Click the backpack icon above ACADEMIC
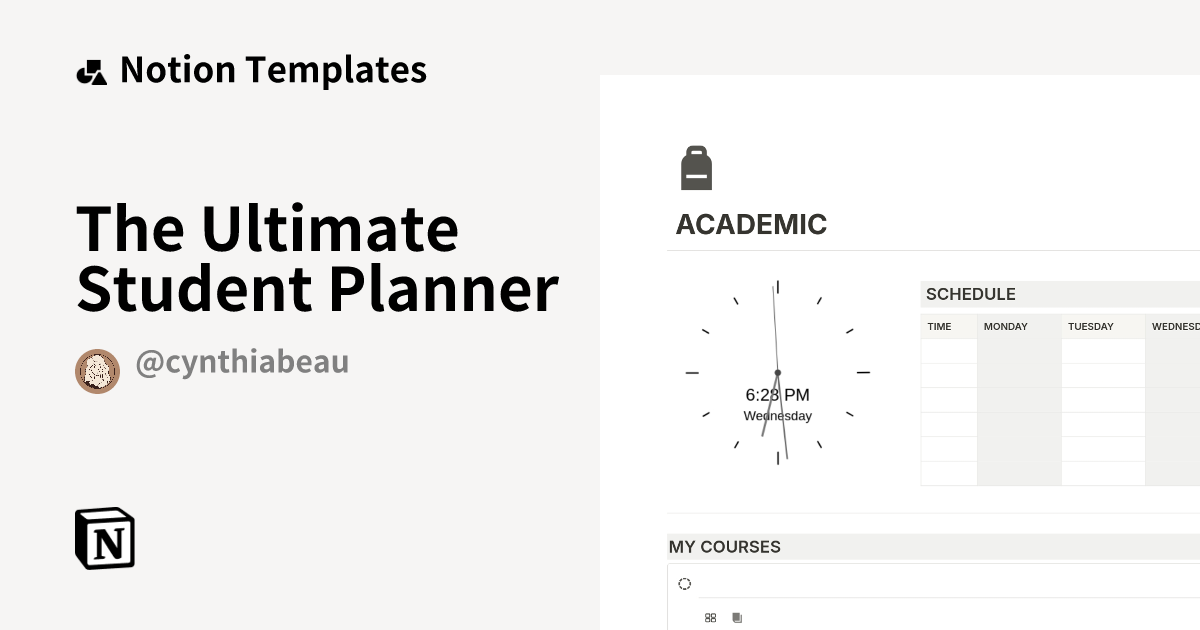 coord(697,166)
